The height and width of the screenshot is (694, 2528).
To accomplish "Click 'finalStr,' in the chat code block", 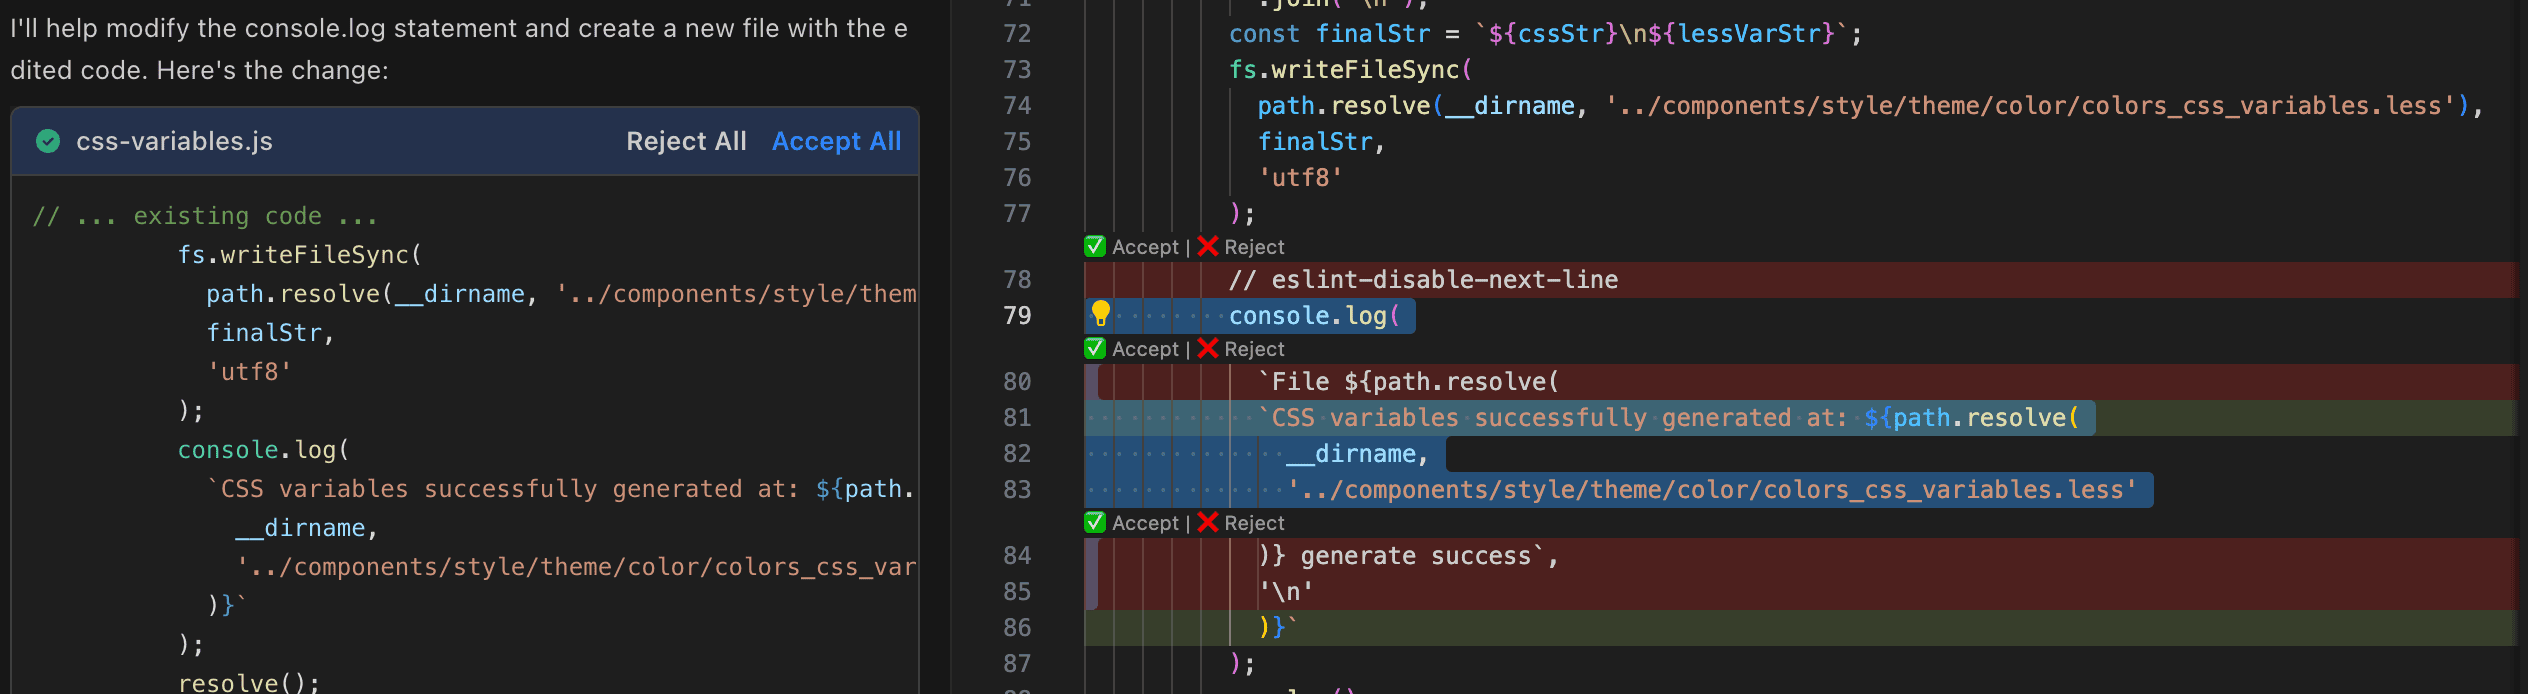I will click(270, 333).
